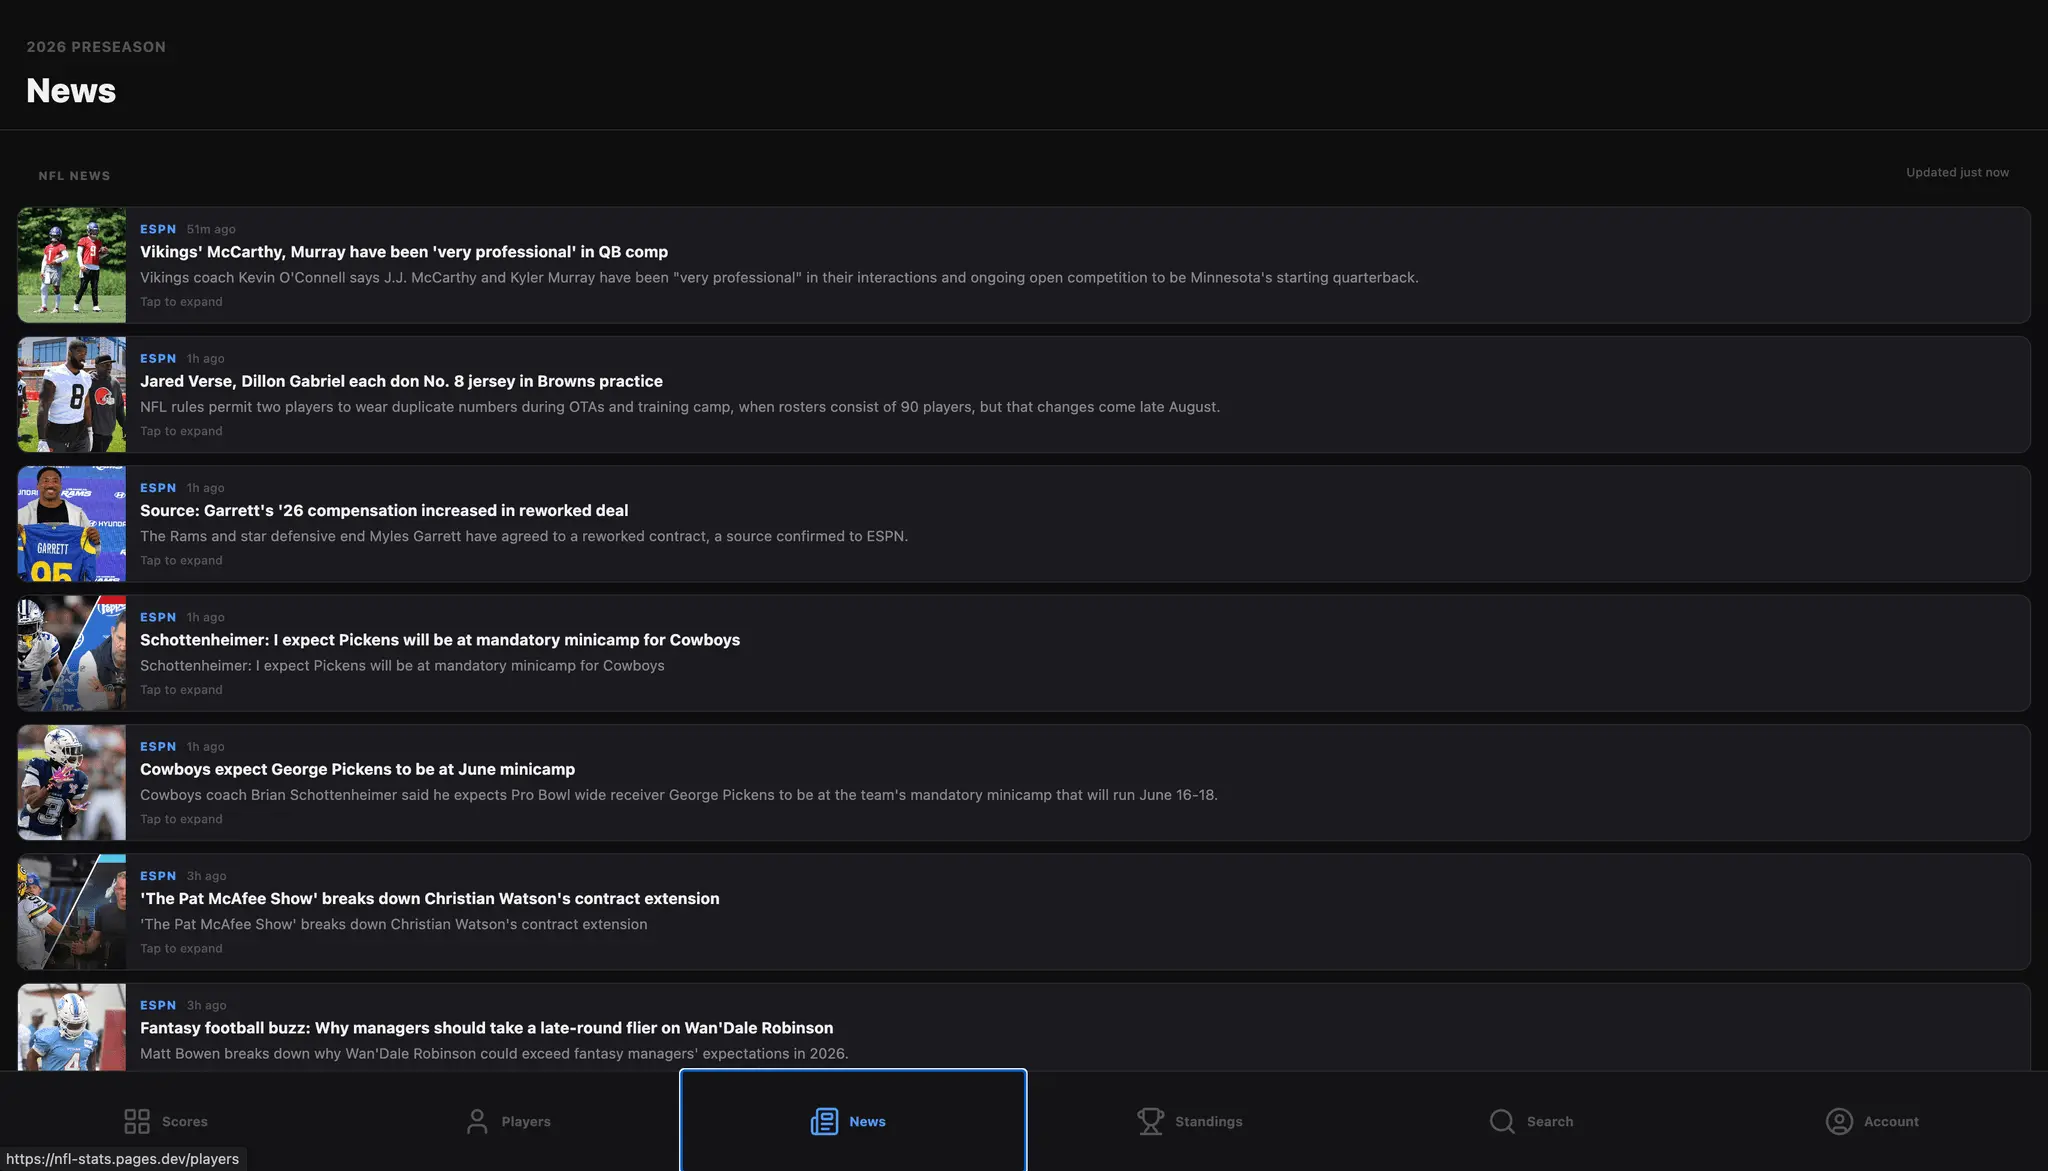
Task: Click ESPN source on Vikings story
Action: coord(158,229)
